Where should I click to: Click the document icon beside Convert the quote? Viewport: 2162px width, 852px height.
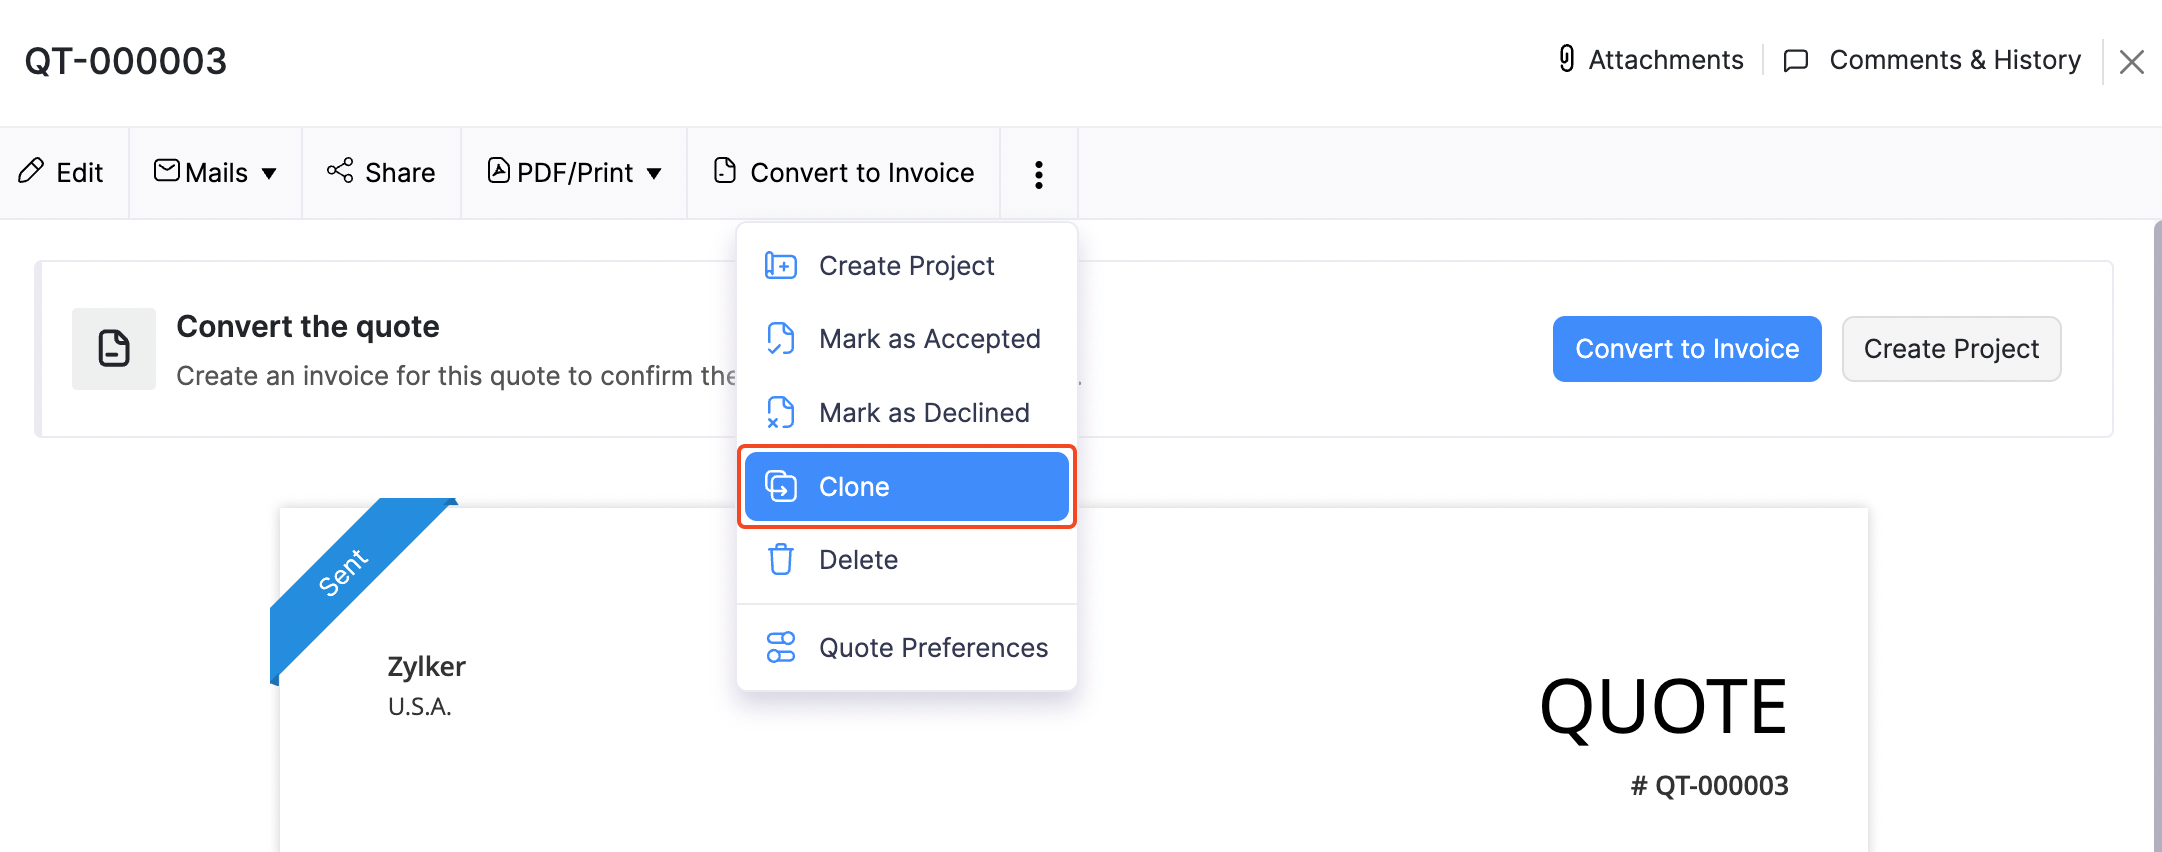coord(114,349)
